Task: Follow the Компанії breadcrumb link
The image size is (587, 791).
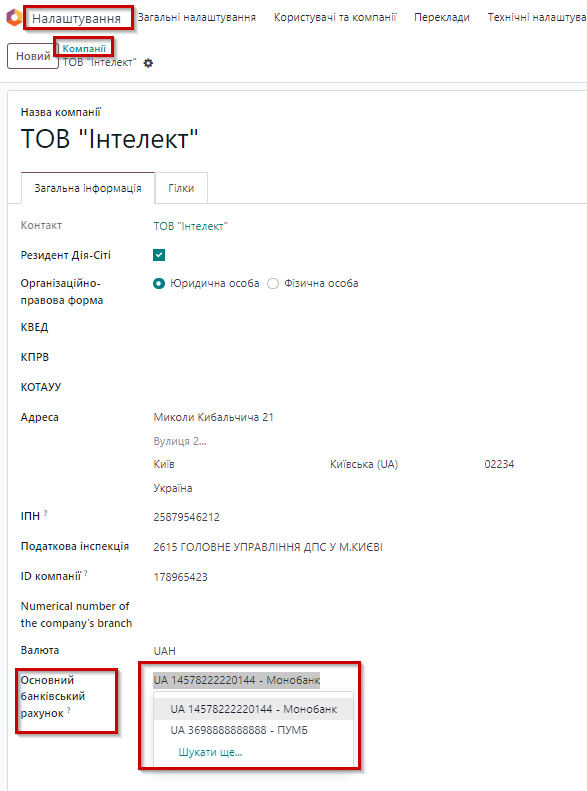Action: [84, 48]
